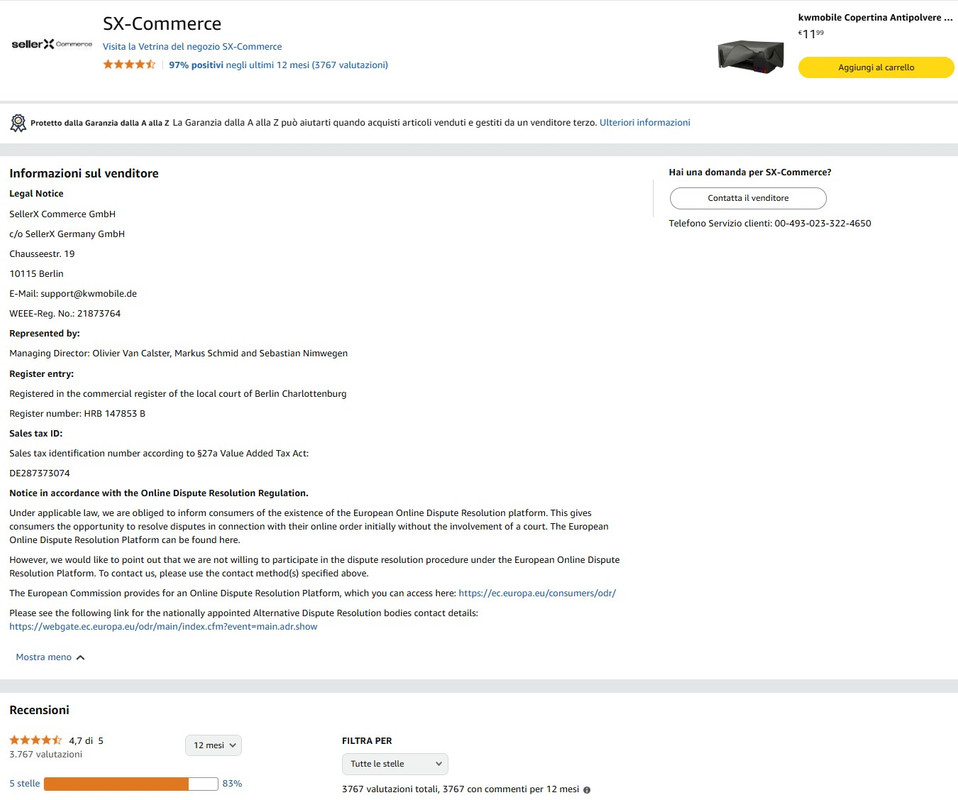Image resolution: width=958 pixels, height=800 pixels.
Task: Filter reviews by 5 stelle link
Action: pyautogui.click(x=24, y=783)
